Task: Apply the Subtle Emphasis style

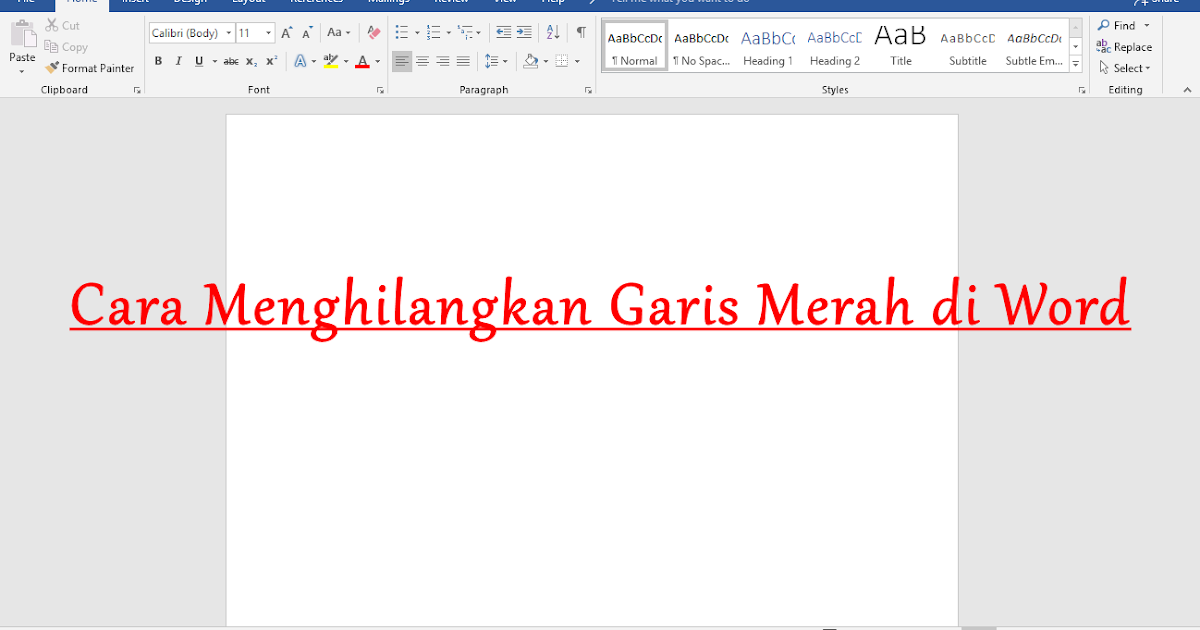Action: [x=1034, y=46]
